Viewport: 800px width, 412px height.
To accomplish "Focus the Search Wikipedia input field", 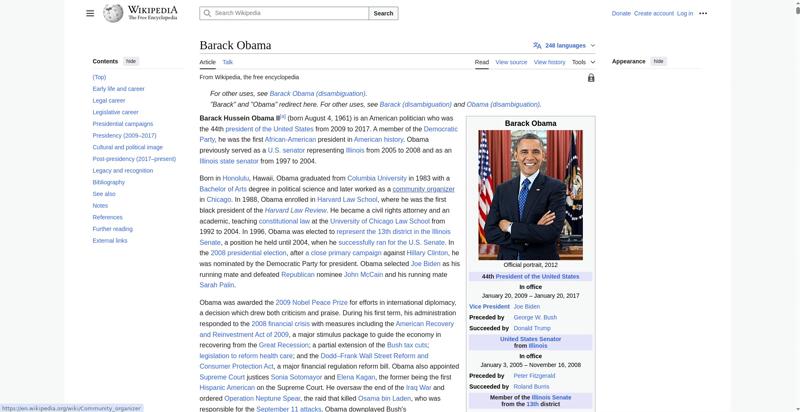I will pyautogui.click(x=284, y=13).
